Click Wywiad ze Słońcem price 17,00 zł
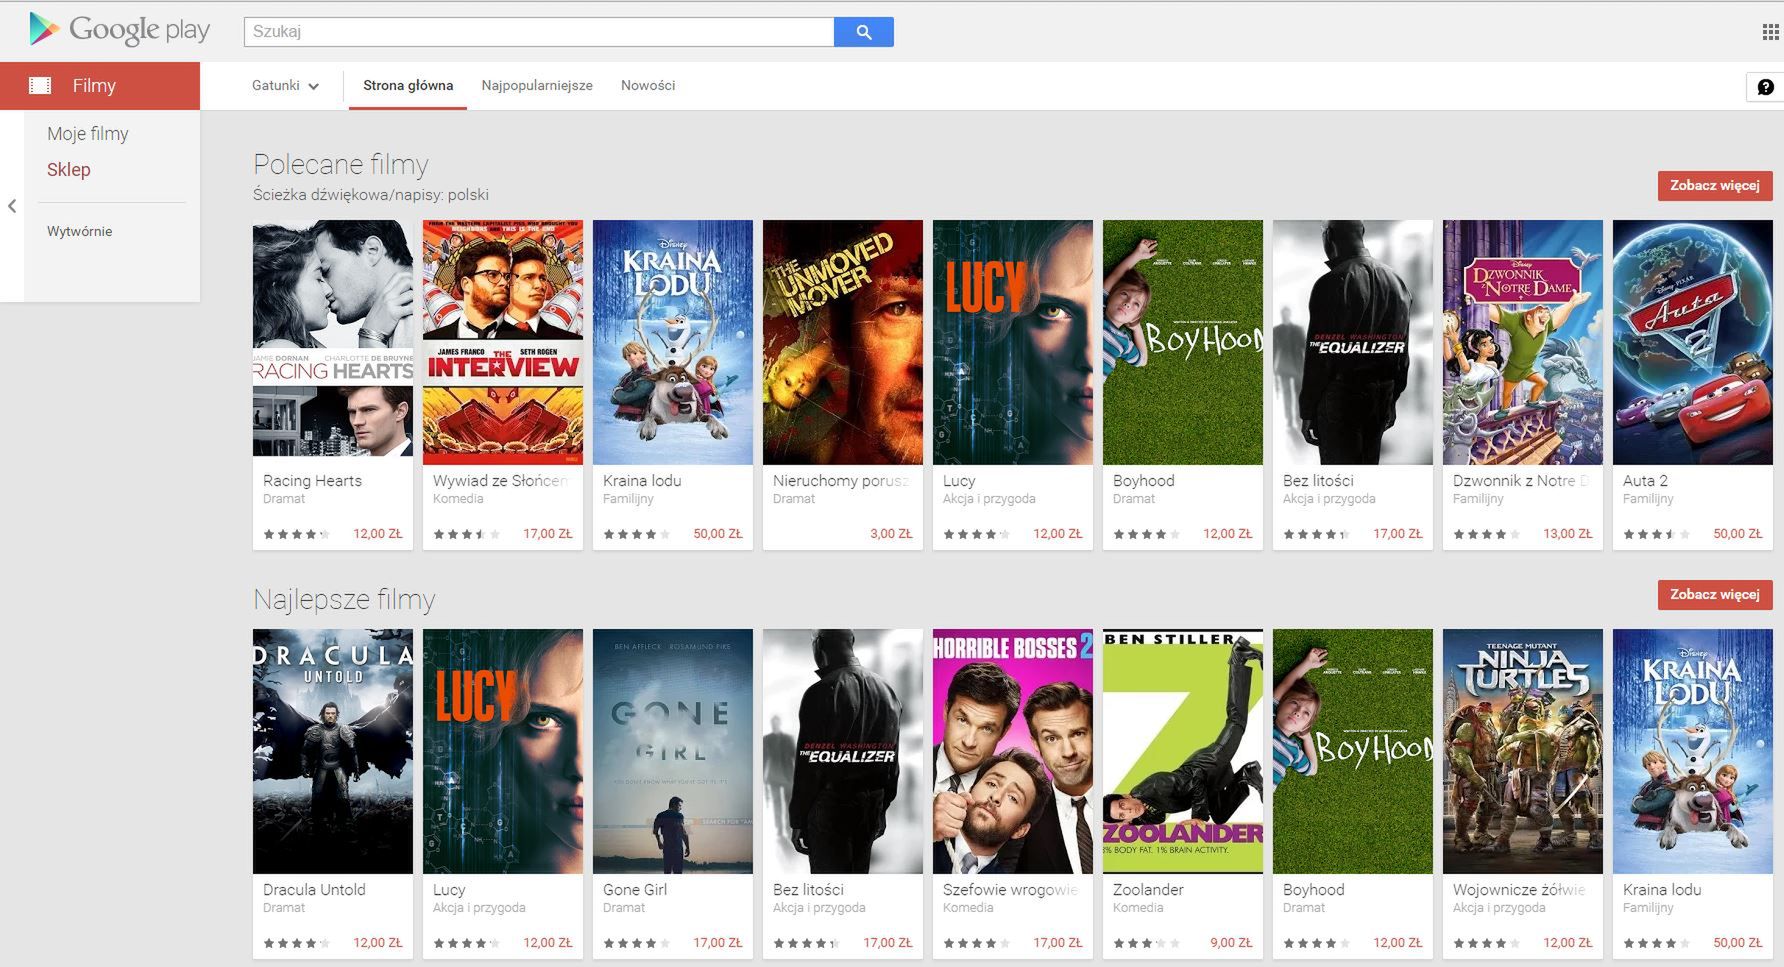The height and width of the screenshot is (967, 1784). [x=547, y=534]
